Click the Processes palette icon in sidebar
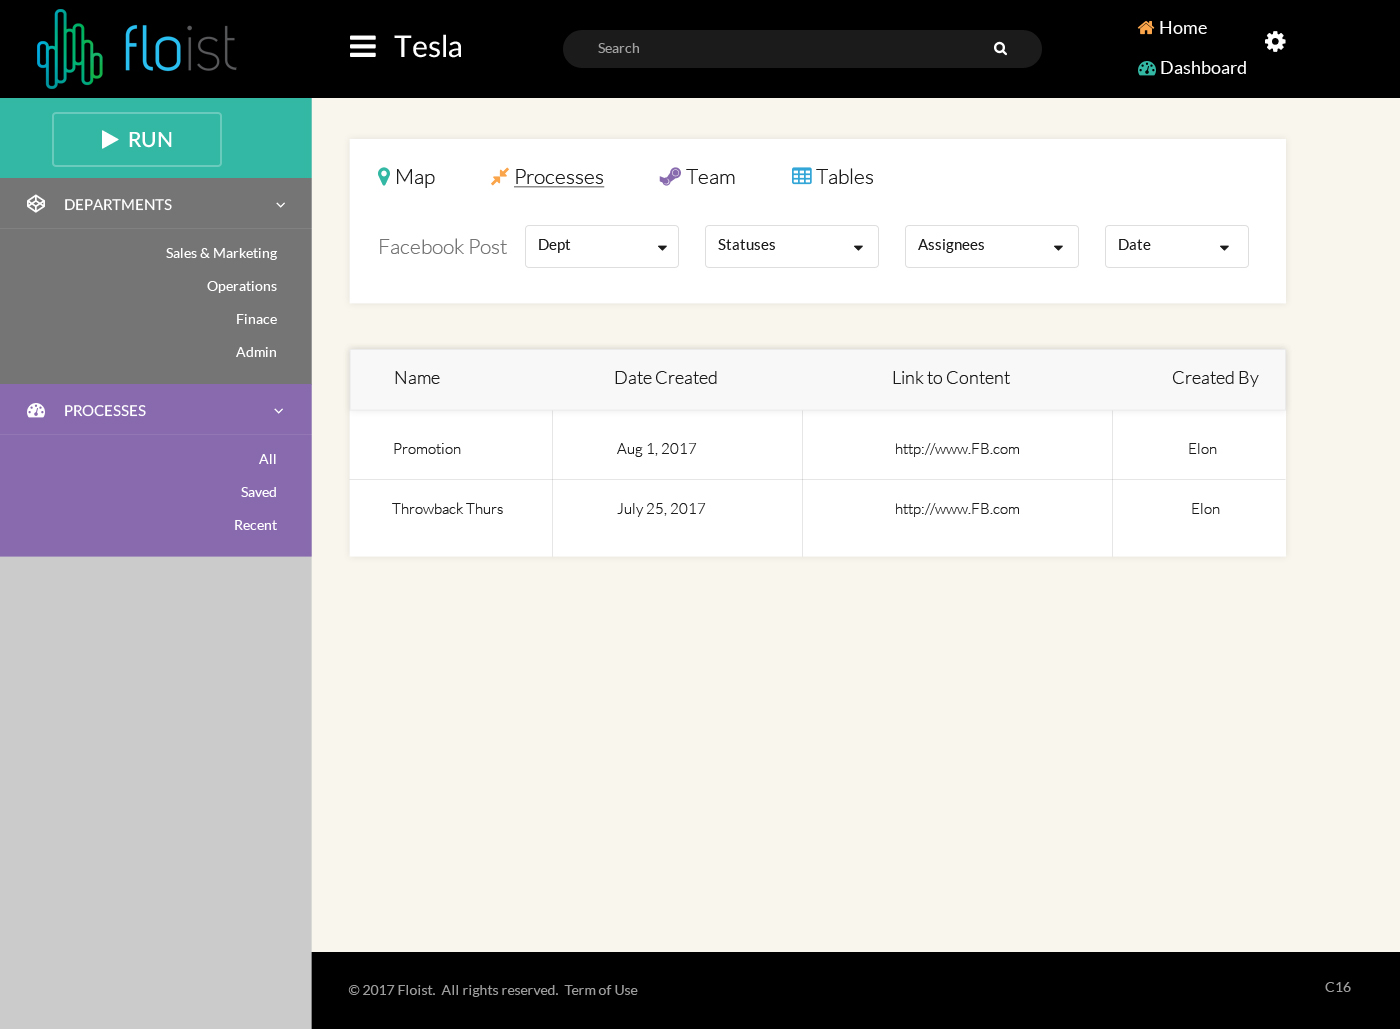1400x1029 pixels. coord(36,410)
